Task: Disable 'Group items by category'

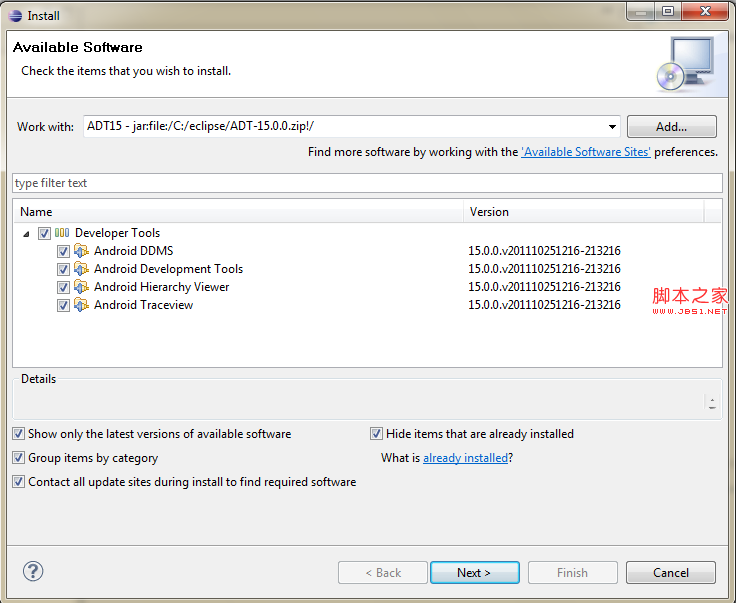Action: (19, 458)
